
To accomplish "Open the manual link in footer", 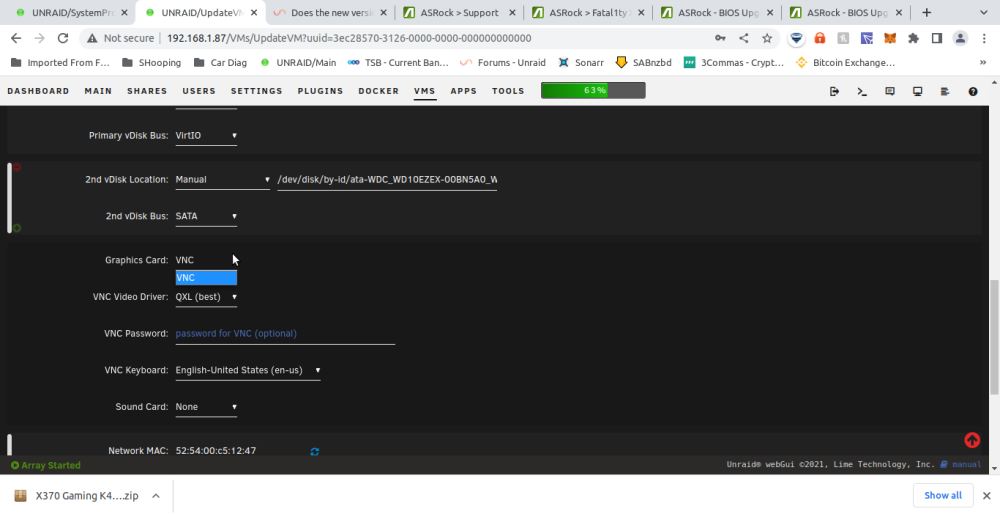I will (x=966, y=465).
